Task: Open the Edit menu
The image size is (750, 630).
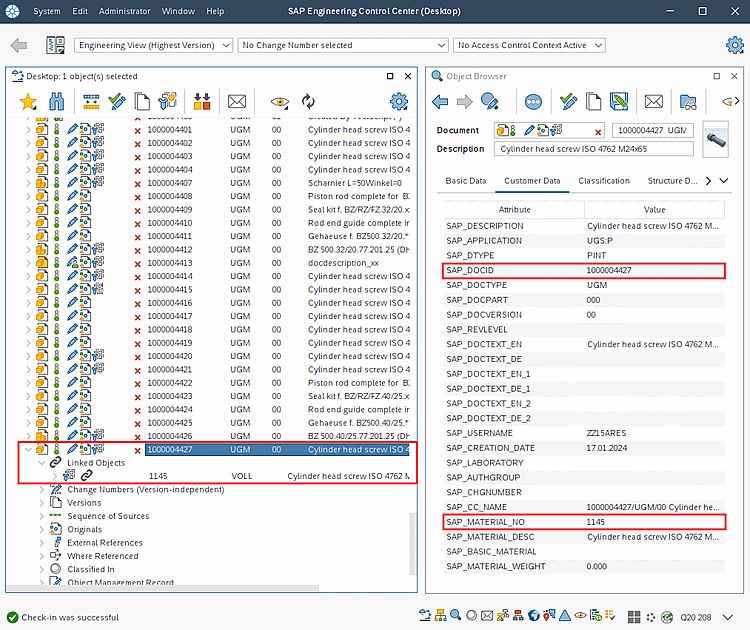Action: coord(80,11)
